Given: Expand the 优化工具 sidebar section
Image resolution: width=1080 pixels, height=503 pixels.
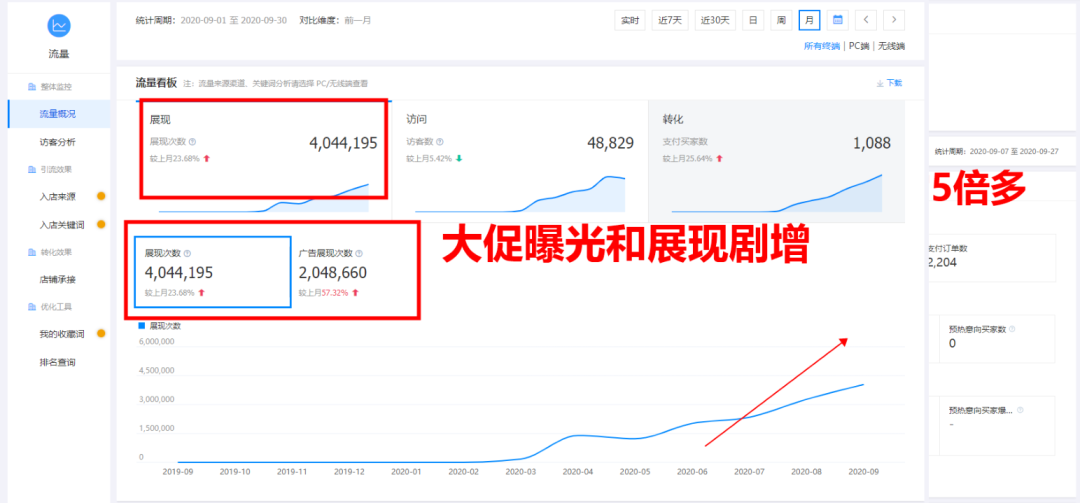Looking at the screenshot, I should (x=55, y=307).
